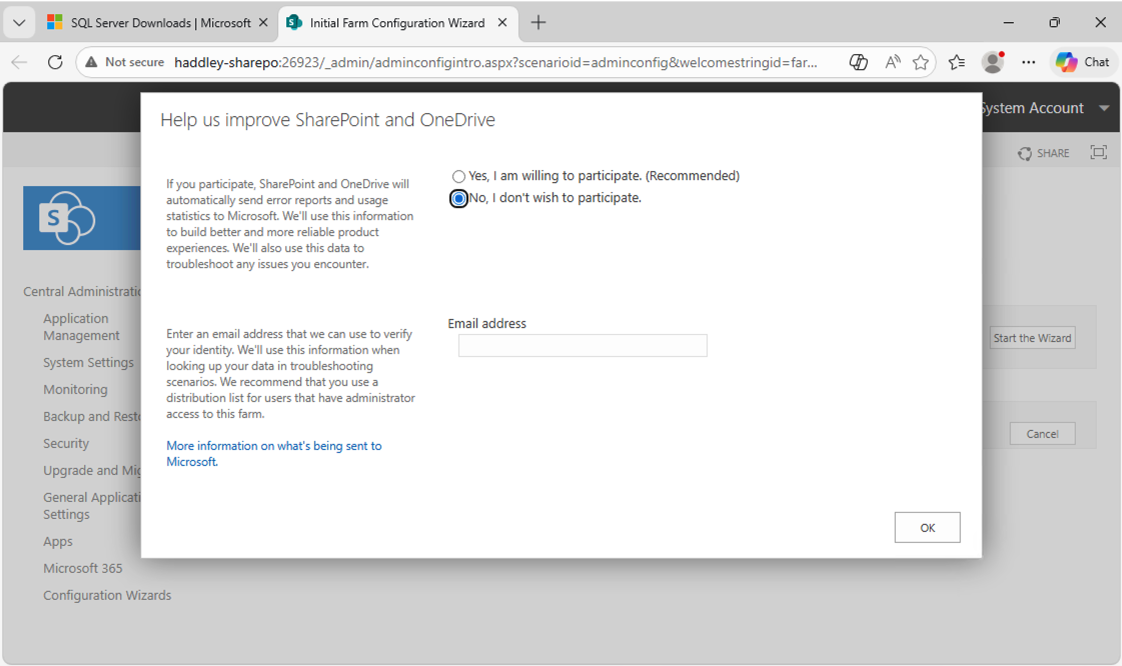Open the Copilot Chat button

1083,62
